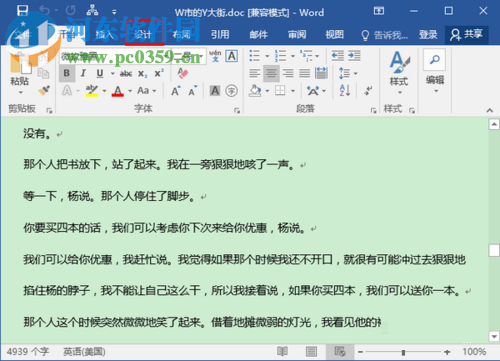This screenshot has width=500, height=361.
Task: Toggle strikethrough abc formatting
Action: (126, 74)
